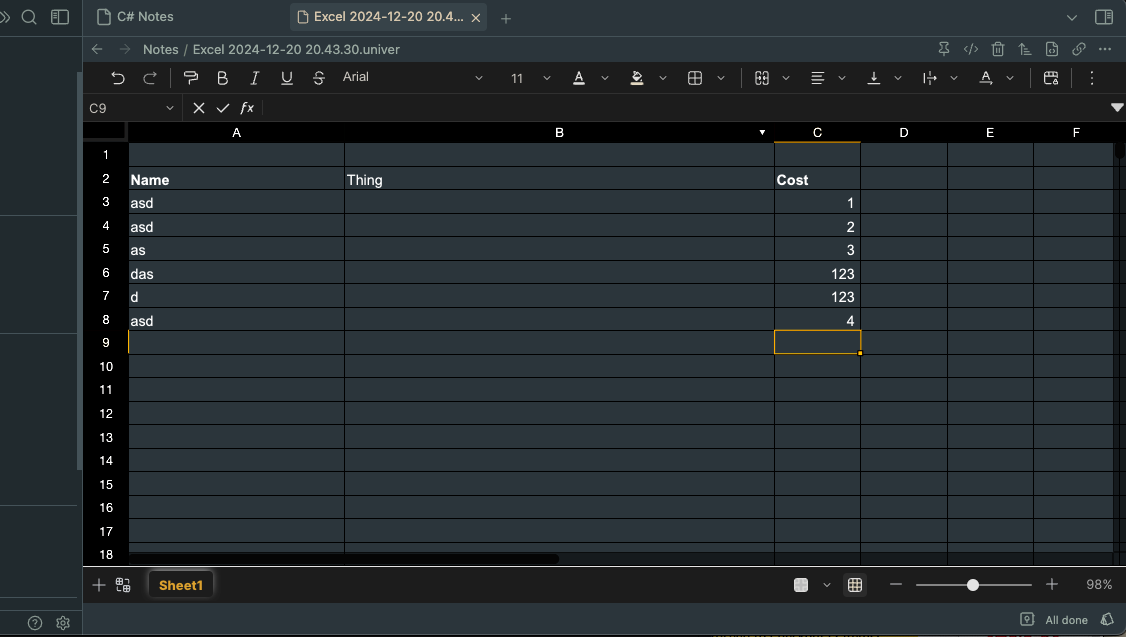Click the zoom slider handle
The image size is (1126, 637).
[972, 585]
